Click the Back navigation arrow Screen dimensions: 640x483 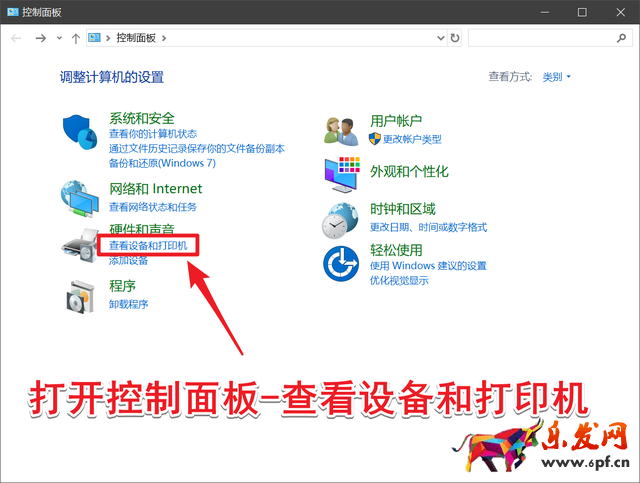pyautogui.click(x=17, y=38)
